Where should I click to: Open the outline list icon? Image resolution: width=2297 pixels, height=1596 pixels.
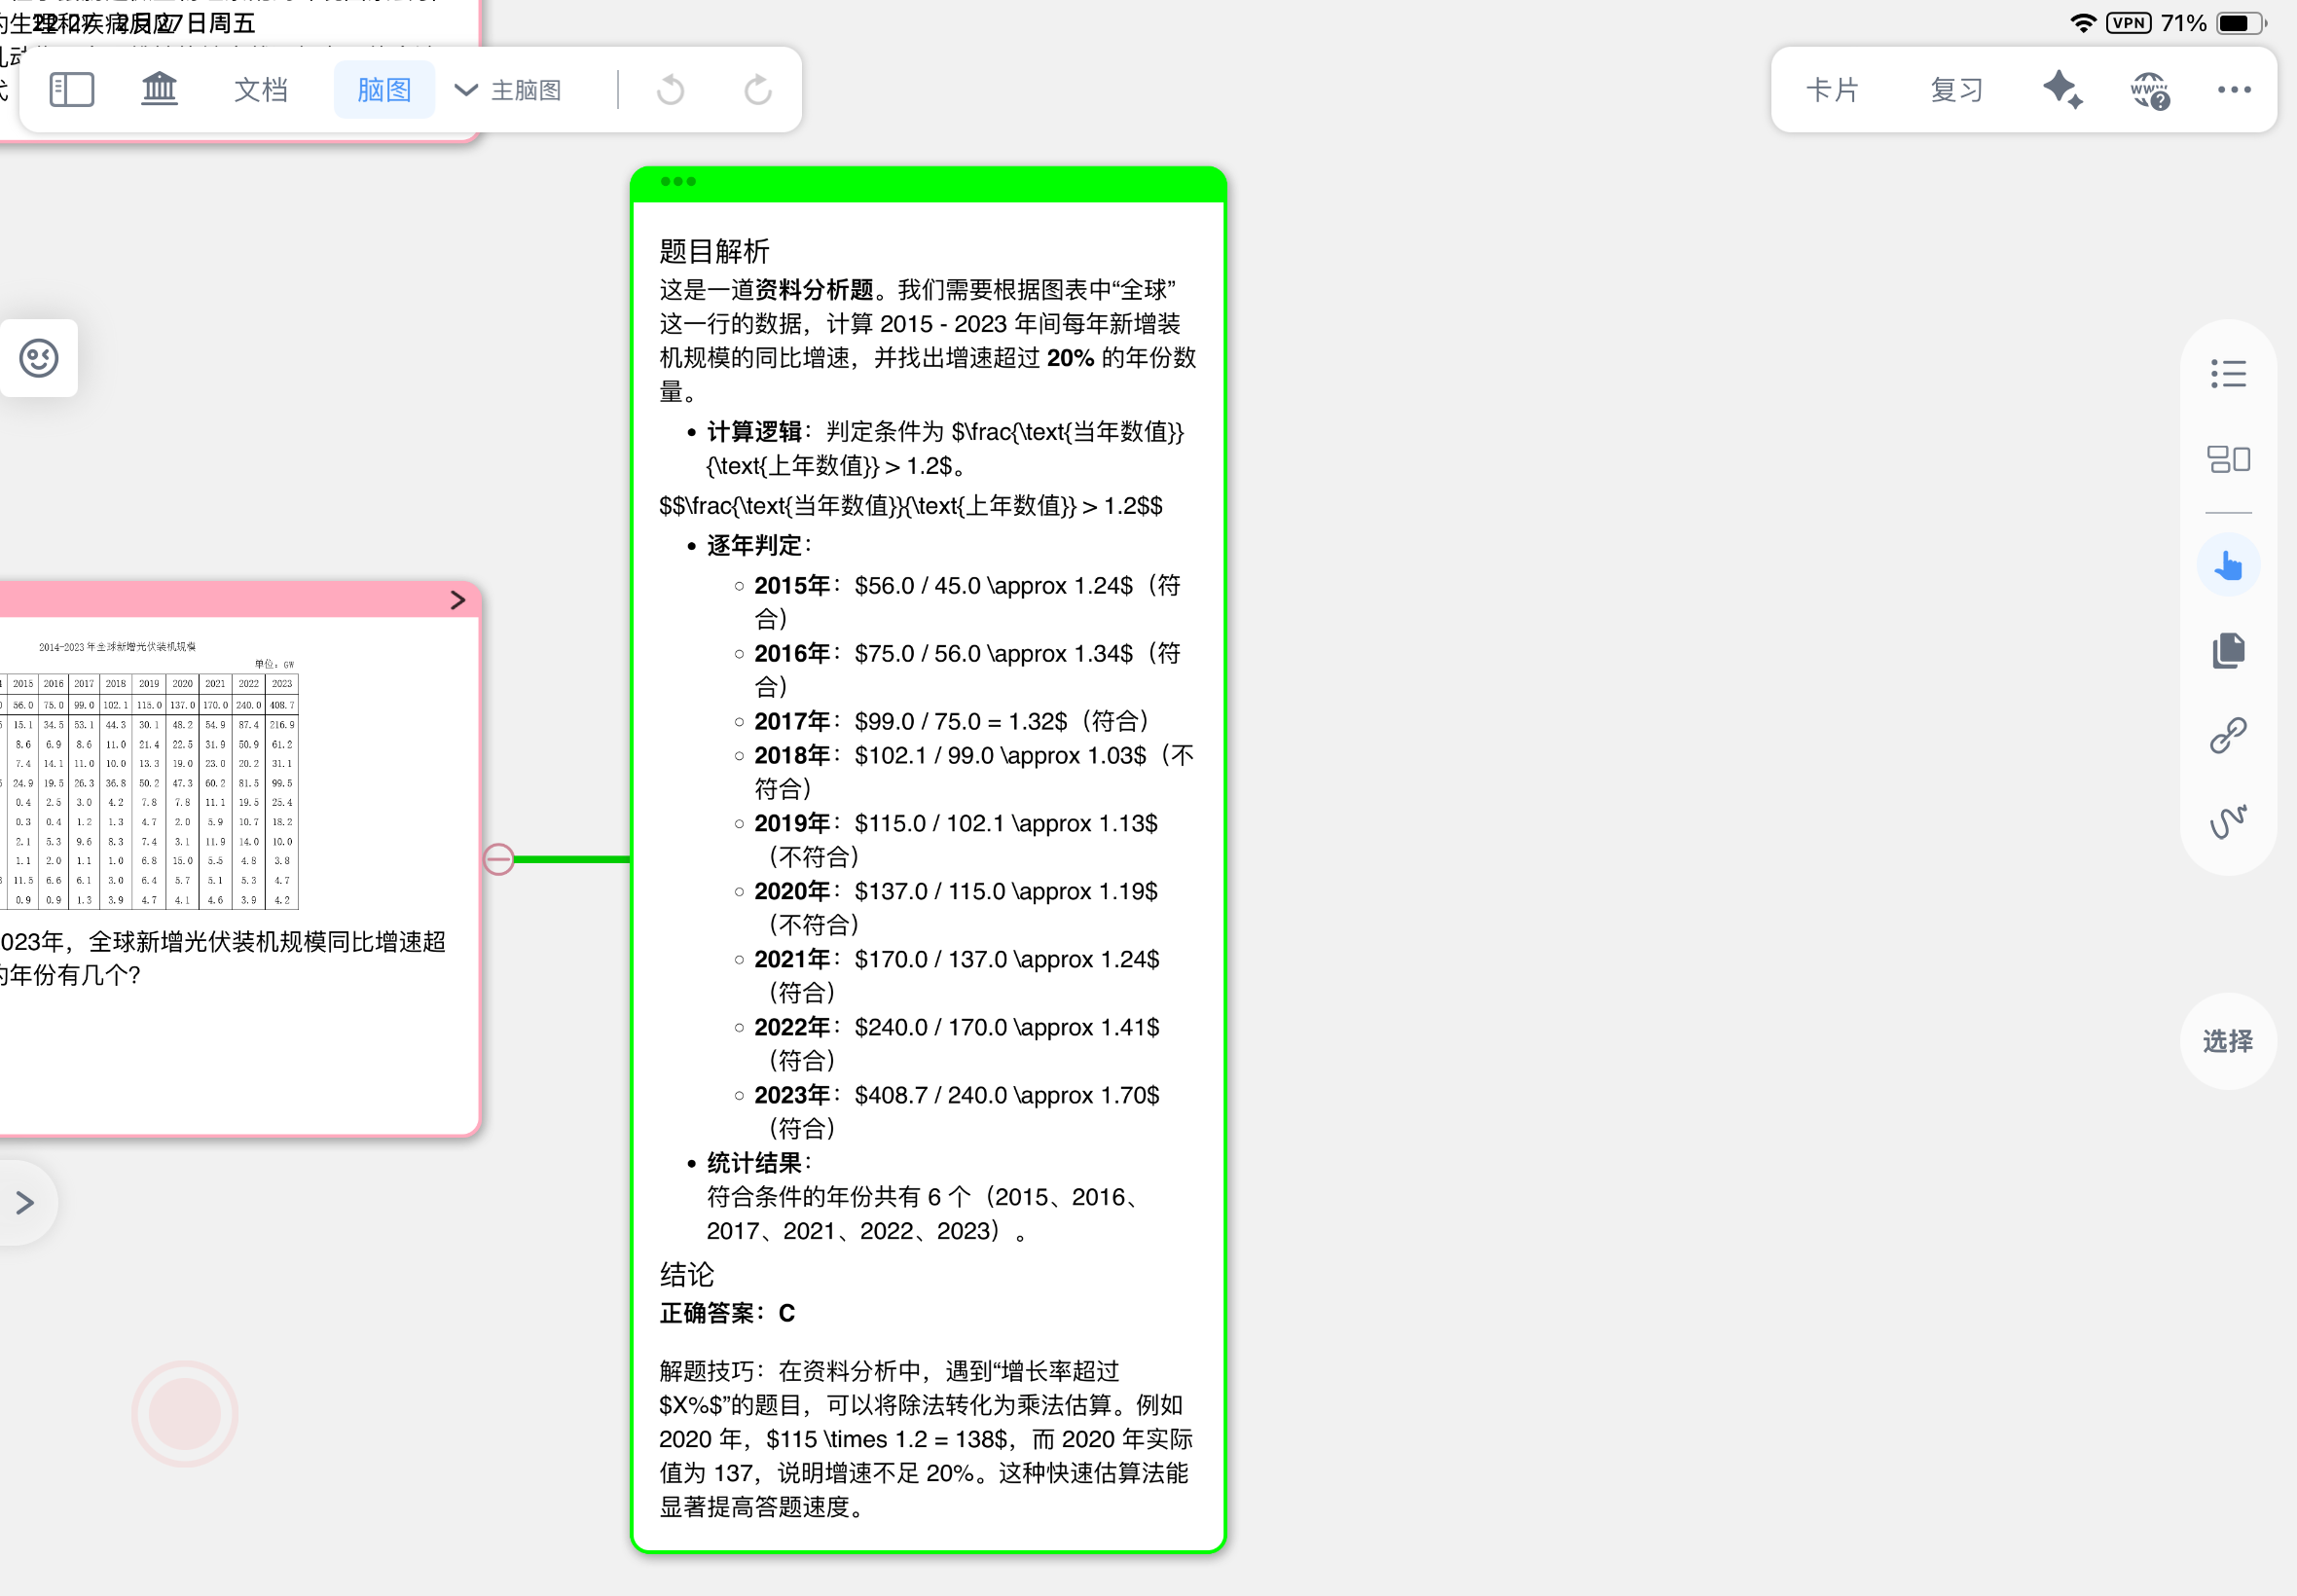pos(2228,374)
